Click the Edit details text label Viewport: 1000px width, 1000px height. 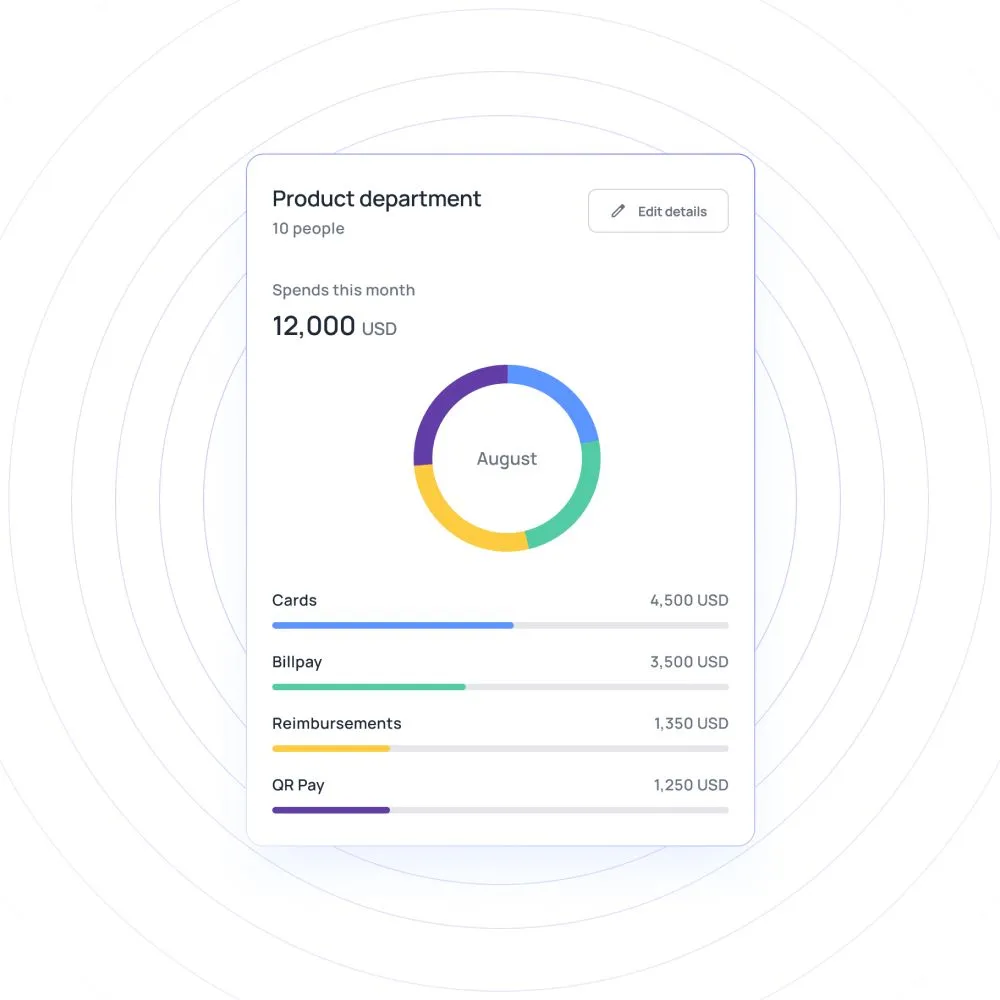(x=672, y=212)
